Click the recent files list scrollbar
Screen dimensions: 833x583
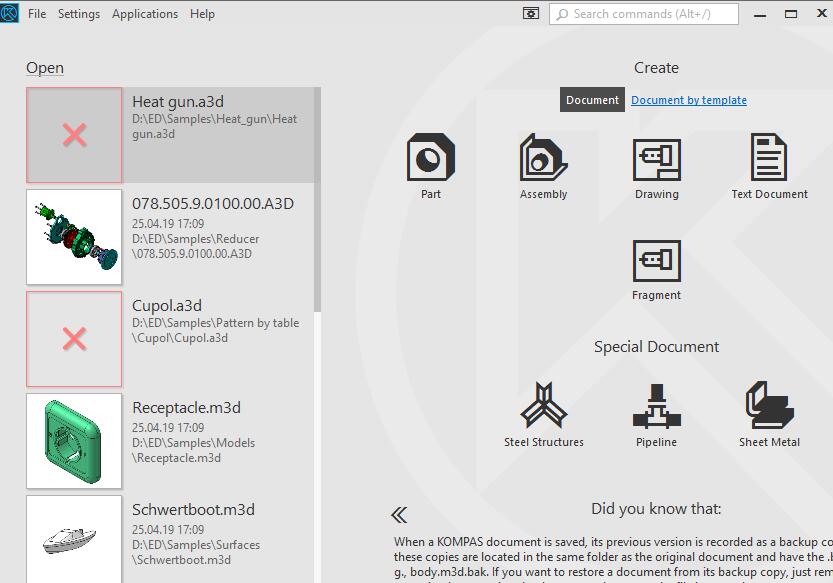tap(317, 200)
